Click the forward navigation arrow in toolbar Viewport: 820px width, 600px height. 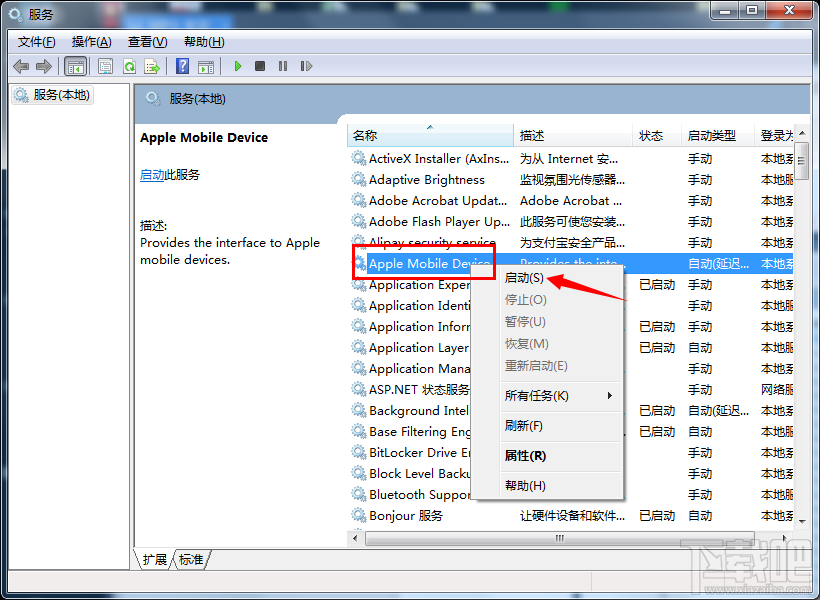click(x=42, y=66)
